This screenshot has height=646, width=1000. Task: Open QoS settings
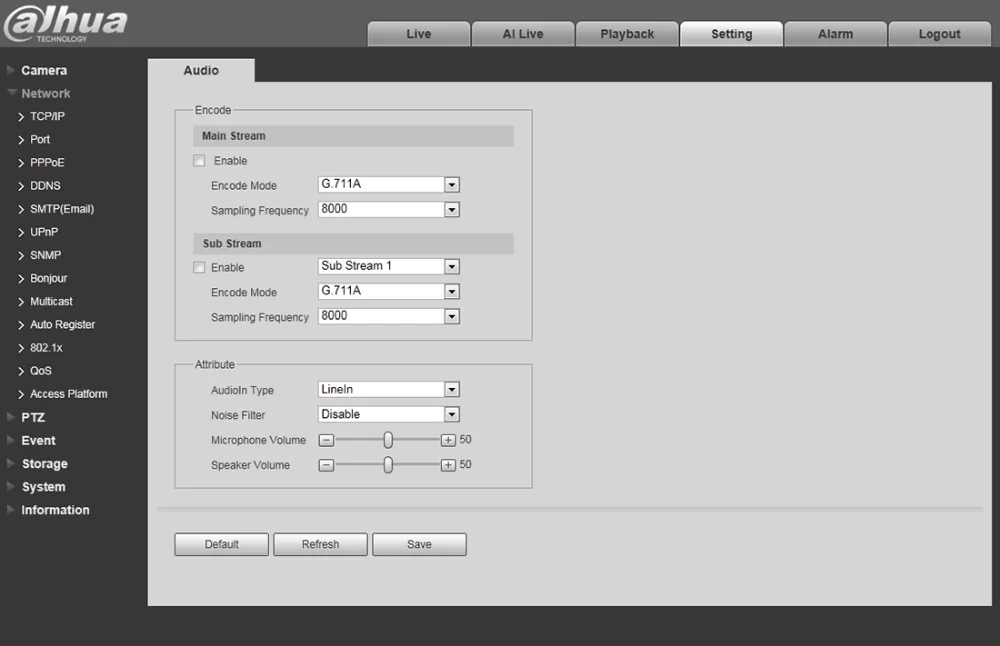(41, 371)
